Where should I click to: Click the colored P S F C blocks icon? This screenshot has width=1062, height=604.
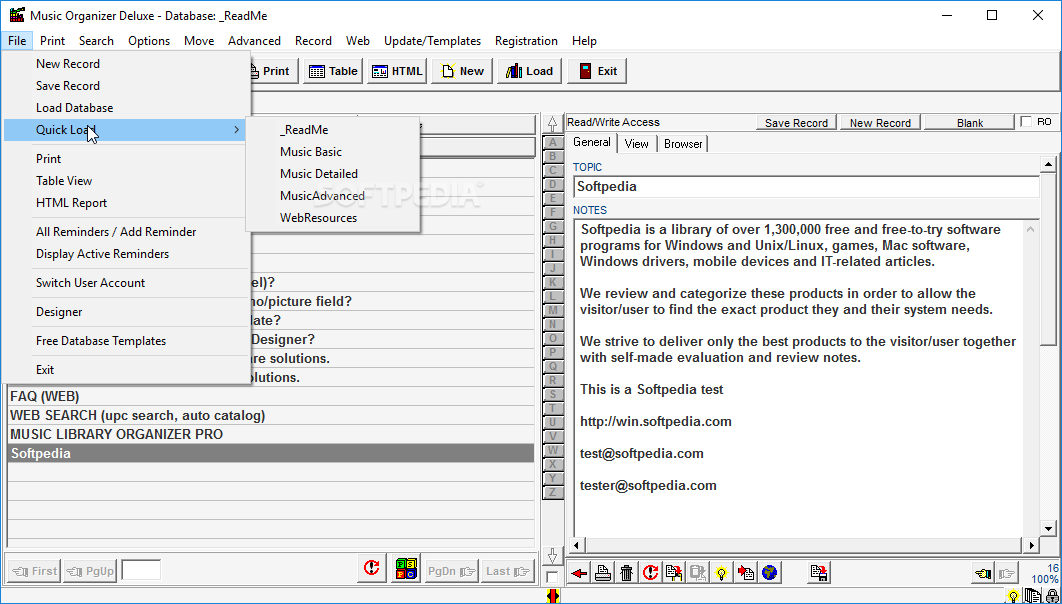(407, 569)
